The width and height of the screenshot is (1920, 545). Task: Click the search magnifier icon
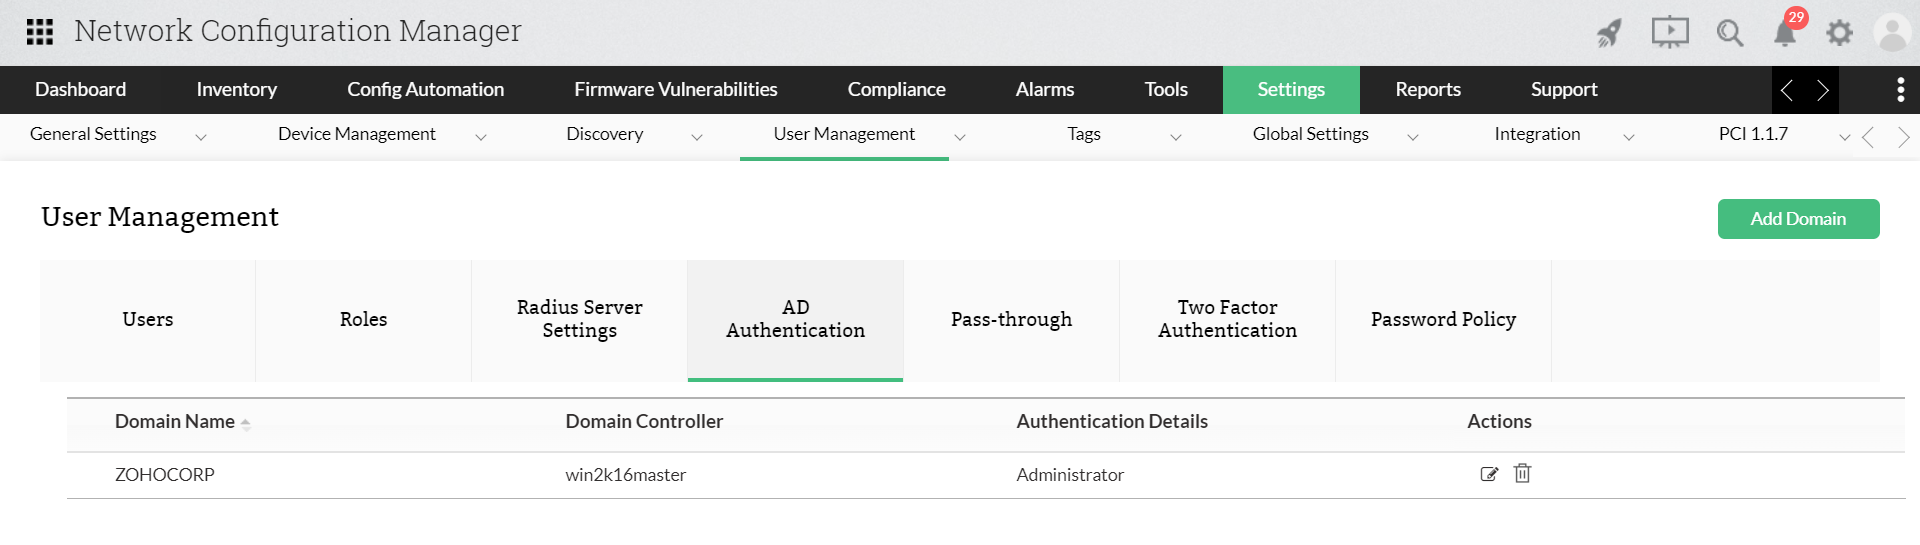pos(1729,33)
